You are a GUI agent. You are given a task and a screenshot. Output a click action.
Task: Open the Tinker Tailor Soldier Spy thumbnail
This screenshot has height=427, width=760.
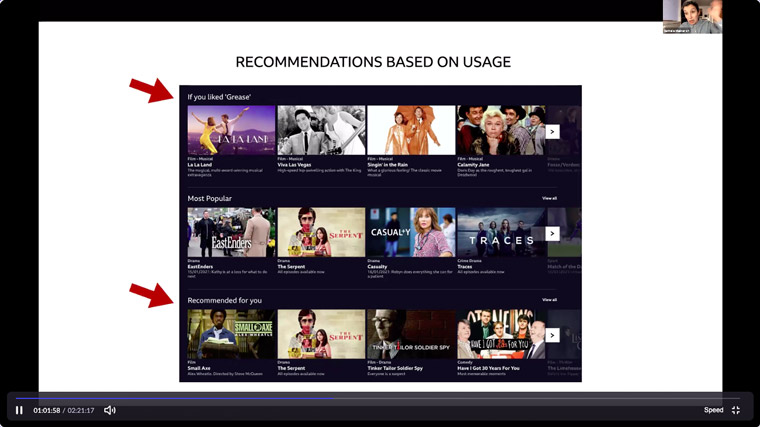click(x=411, y=334)
